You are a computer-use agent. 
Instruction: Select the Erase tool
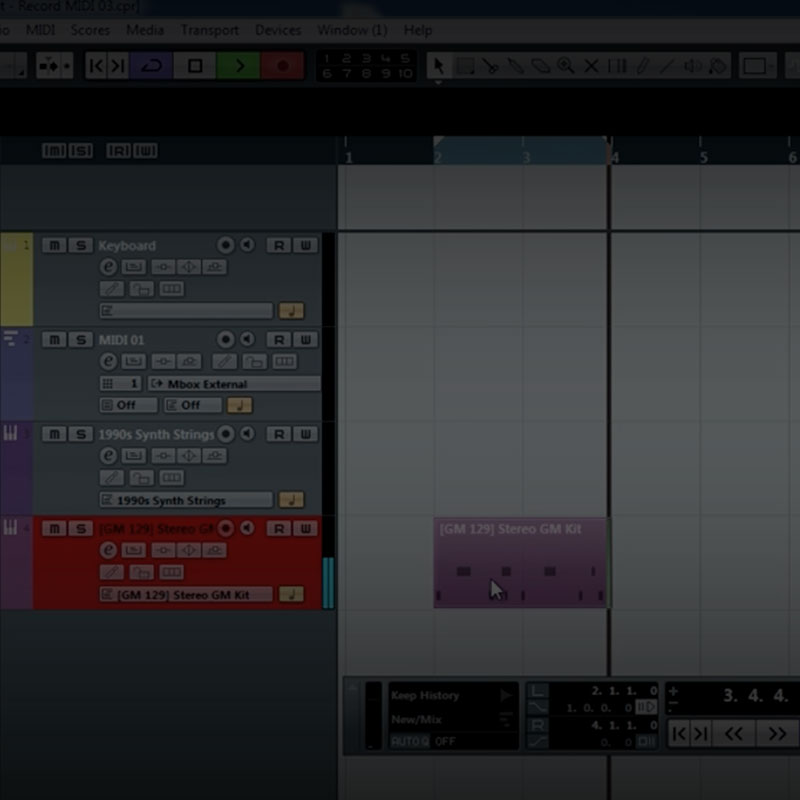tap(540, 65)
